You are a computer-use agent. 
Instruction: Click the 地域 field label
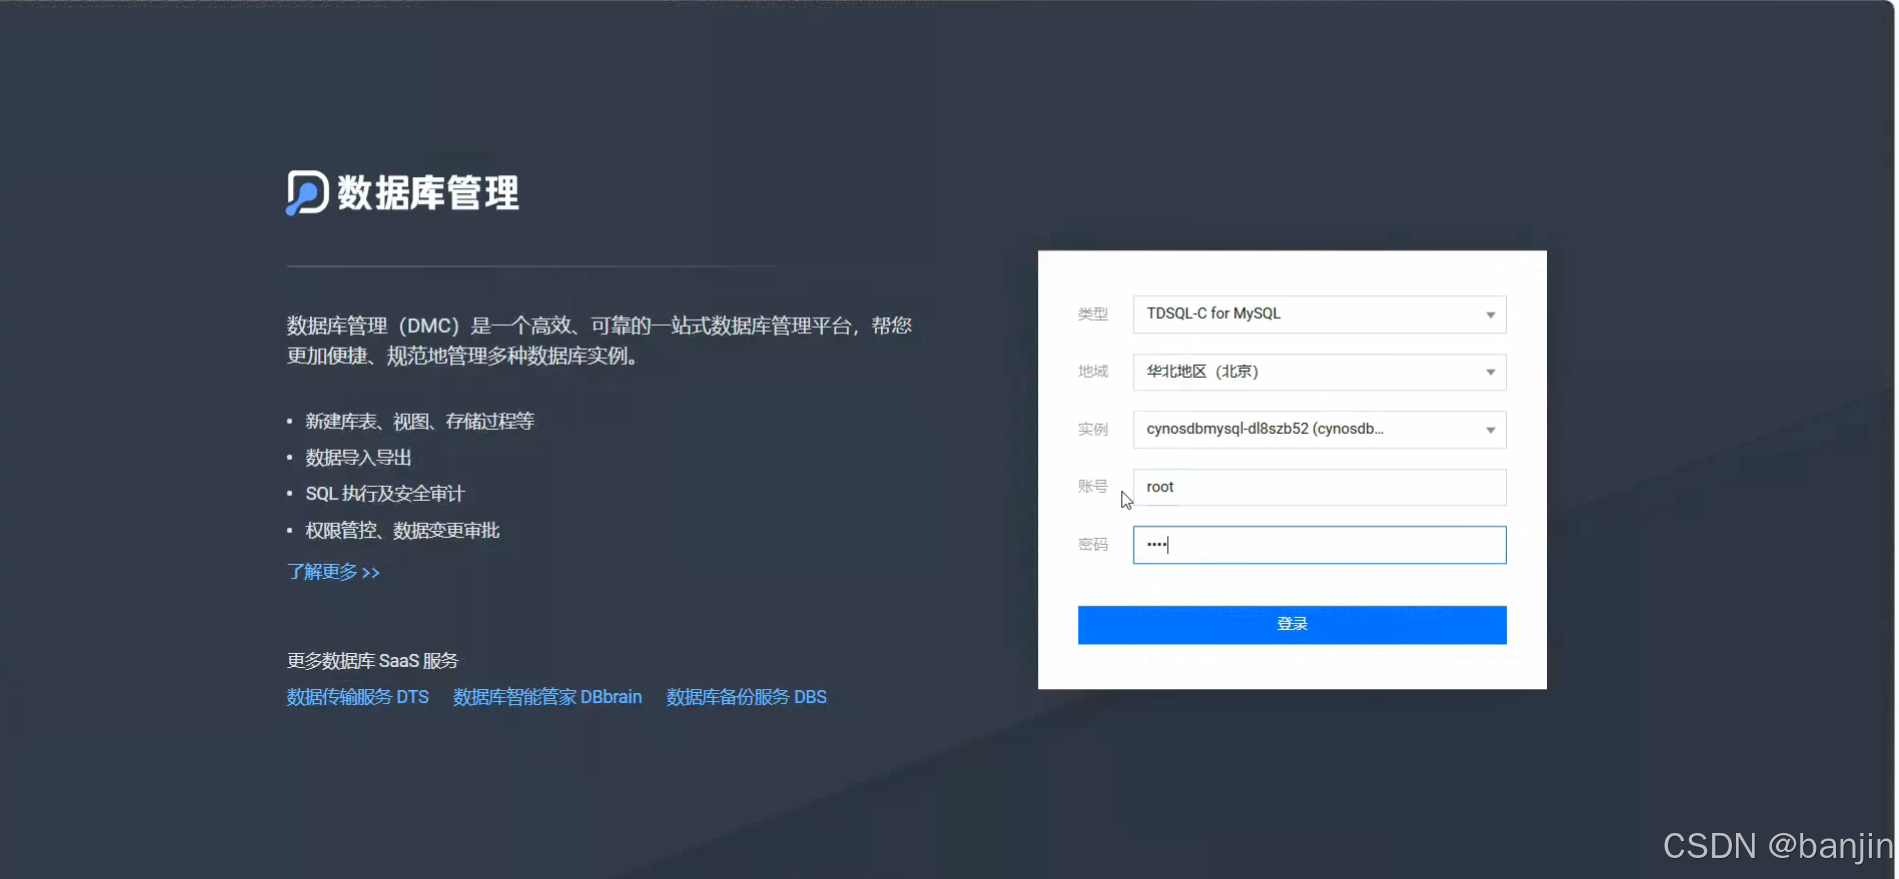1093,372
